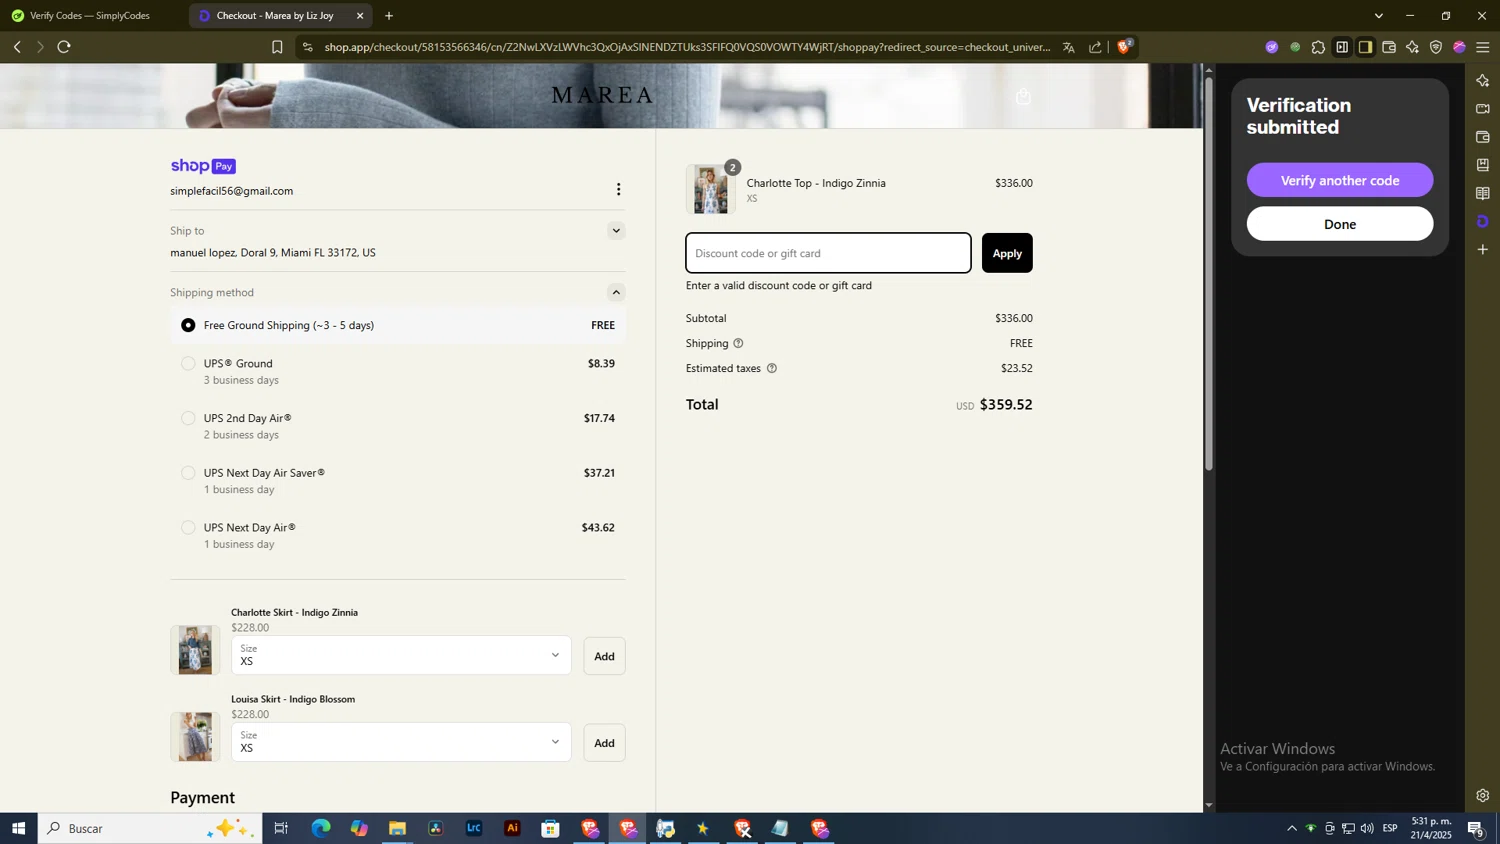Click the taskbar Buscar search box
Image resolution: width=1500 pixels, height=844 pixels.
(150, 828)
